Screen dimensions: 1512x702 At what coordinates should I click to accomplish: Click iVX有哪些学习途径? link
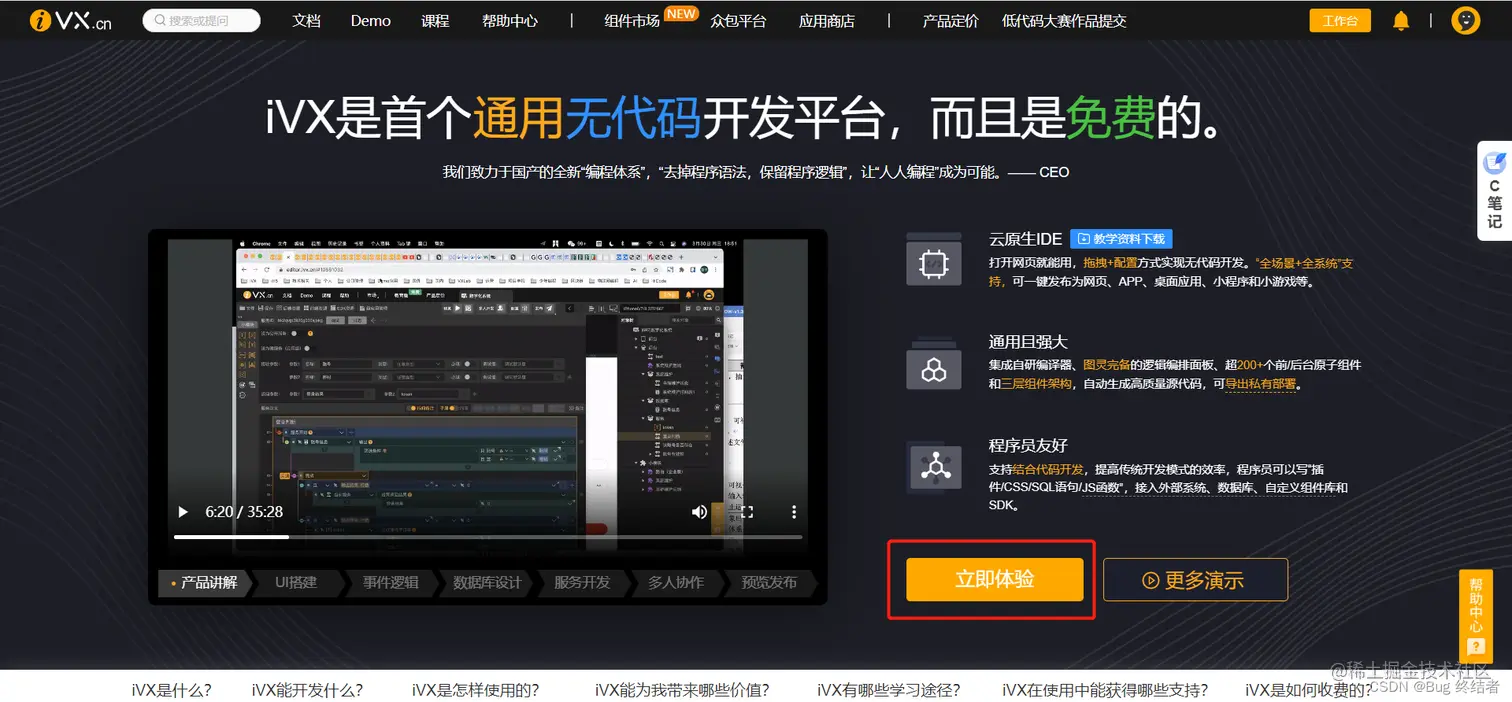pyautogui.click(x=888, y=690)
